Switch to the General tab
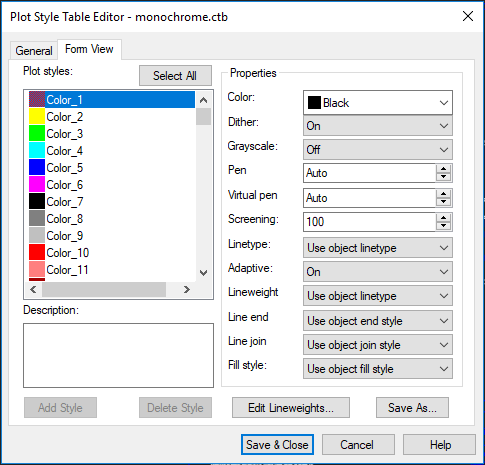Image resolution: width=485 pixels, height=465 pixels. (x=34, y=51)
